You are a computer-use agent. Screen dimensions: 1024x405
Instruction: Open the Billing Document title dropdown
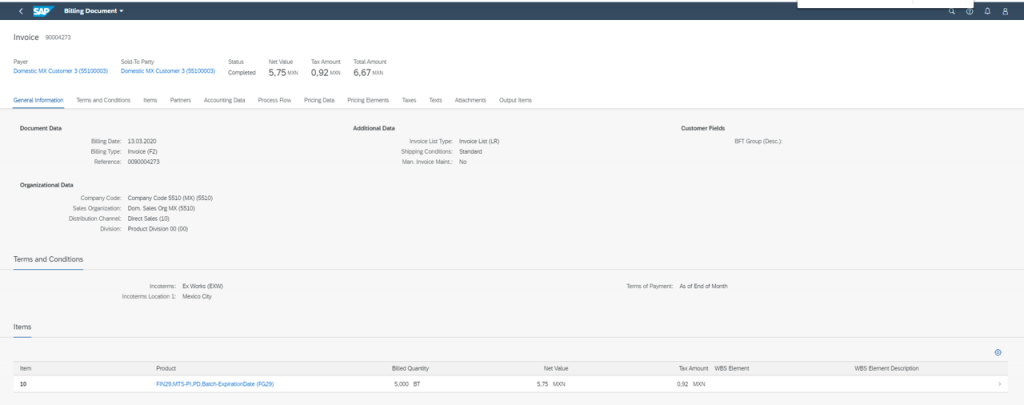[94, 11]
